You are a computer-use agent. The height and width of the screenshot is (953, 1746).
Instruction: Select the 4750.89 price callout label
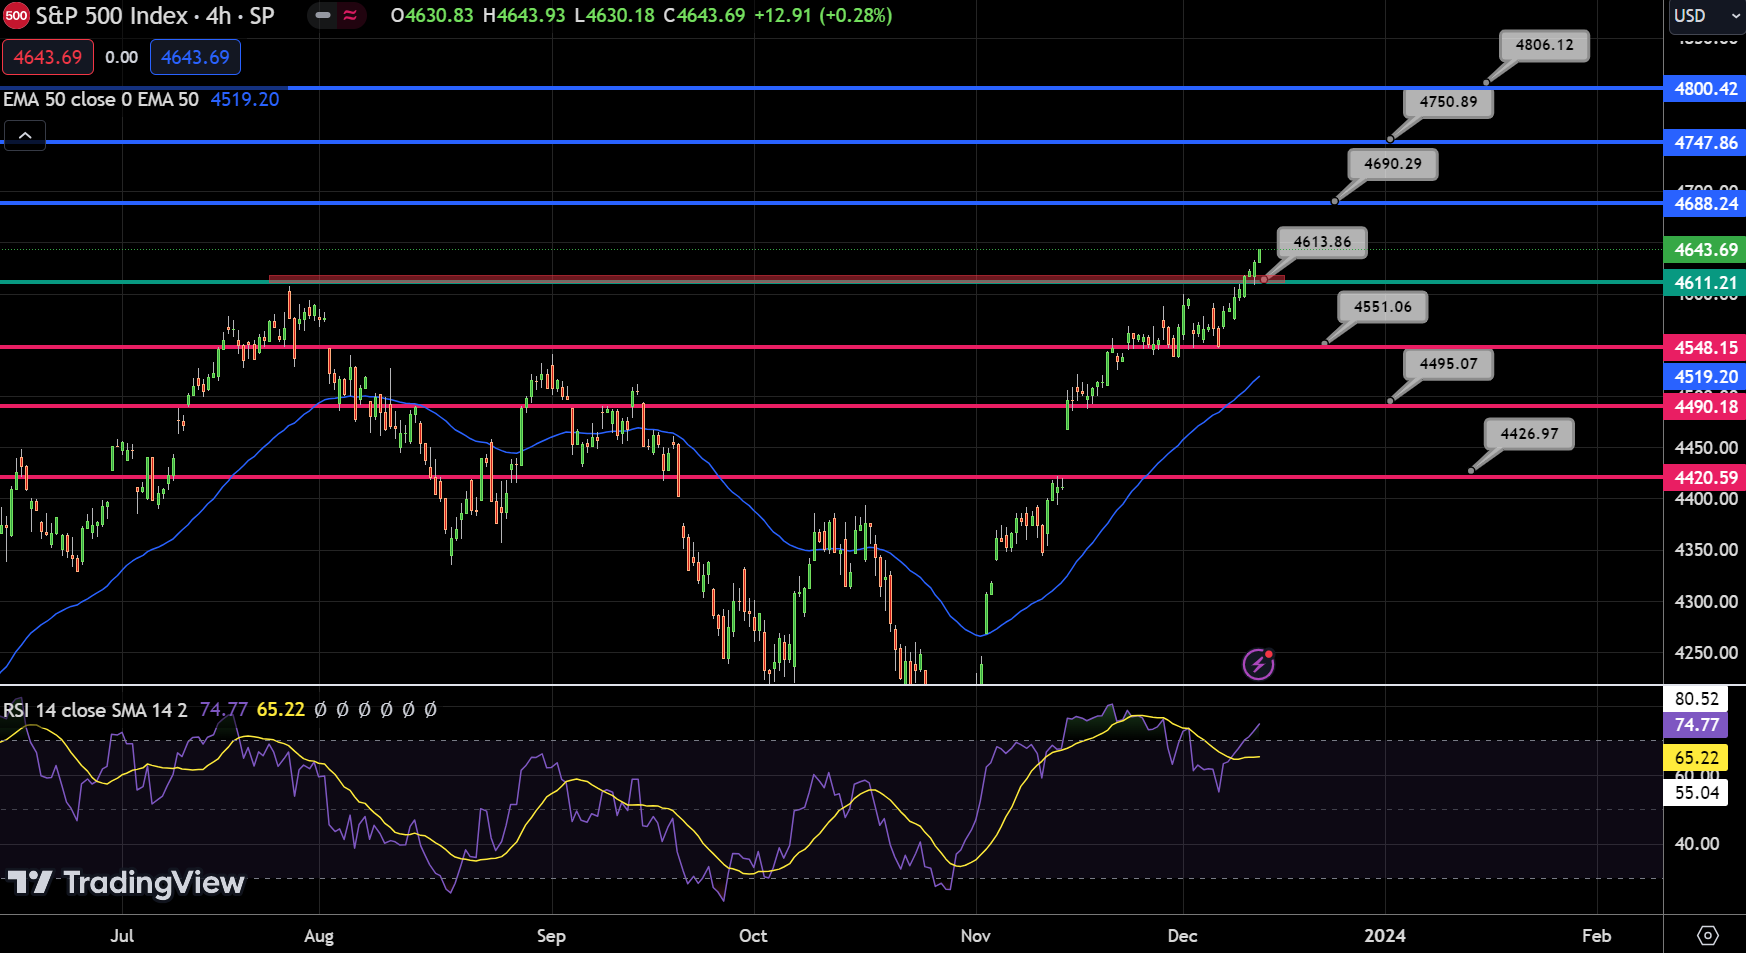[x=1448, y=102]
